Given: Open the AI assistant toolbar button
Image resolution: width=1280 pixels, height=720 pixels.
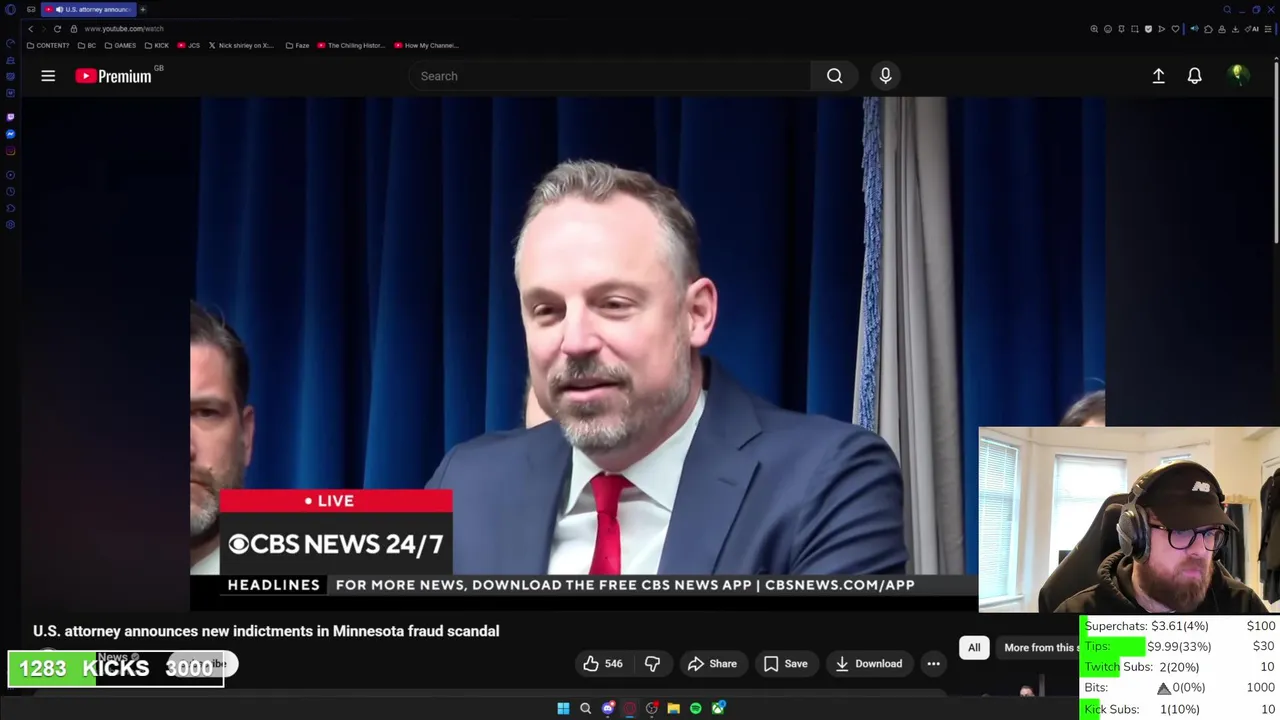Looking at the screenshot, I should pyautogui.click(x=1254, y=29).
